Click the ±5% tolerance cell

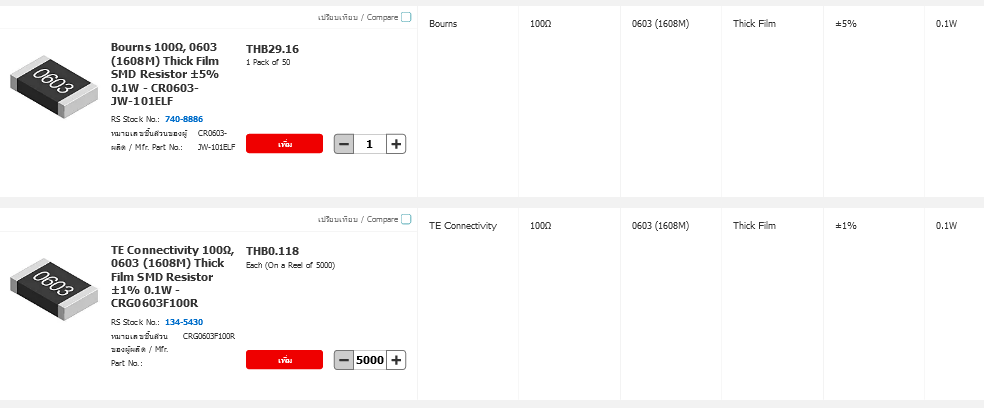coord(846,24)
